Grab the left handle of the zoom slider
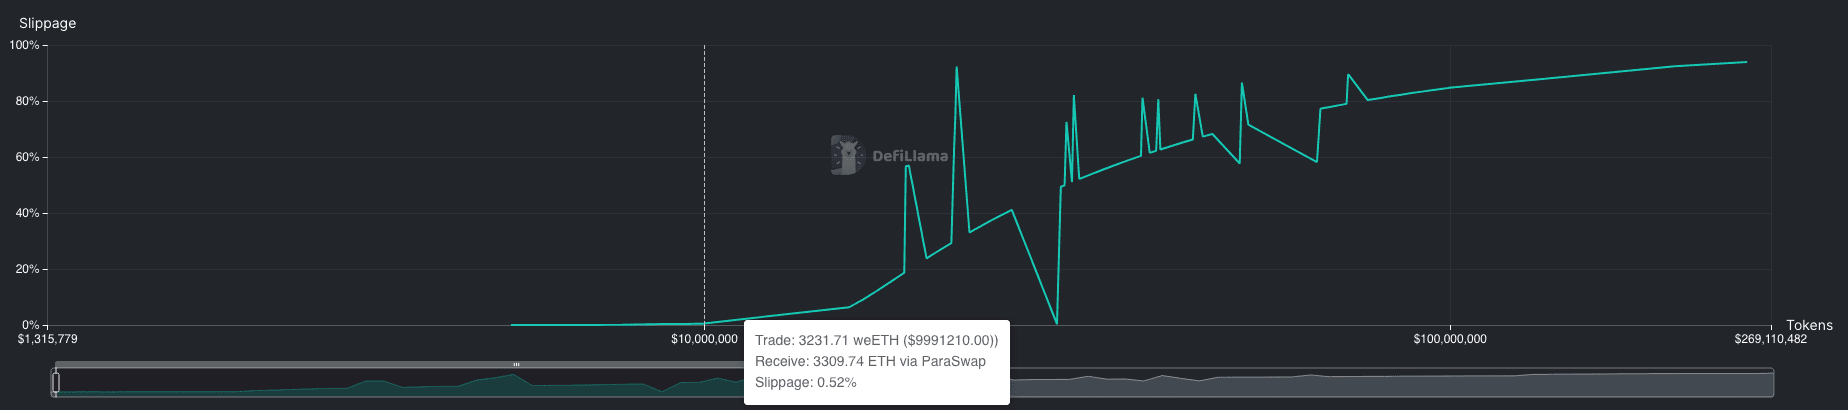Screen dimensions: 1848x410 pos(56,382)
